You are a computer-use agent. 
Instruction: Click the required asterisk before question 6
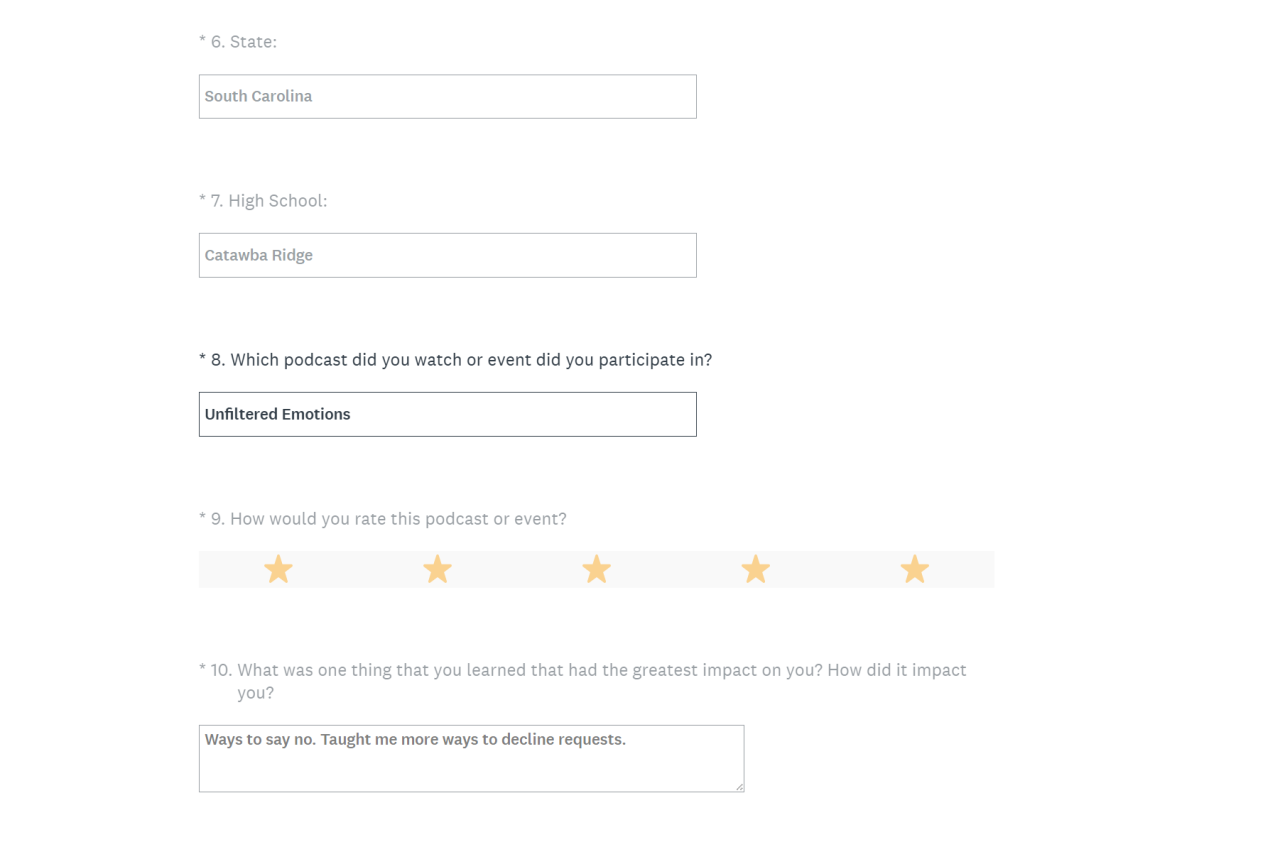pos(202,41)
